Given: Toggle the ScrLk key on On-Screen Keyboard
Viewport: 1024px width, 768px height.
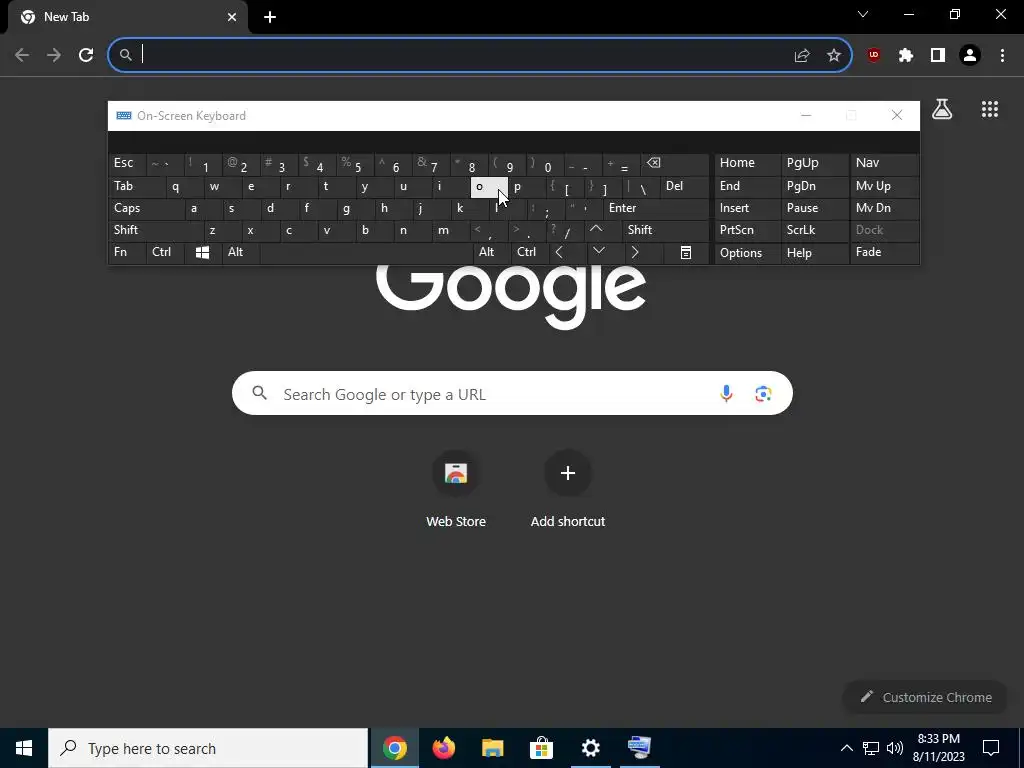Looking at the screenshot, I should pos(814,230).
